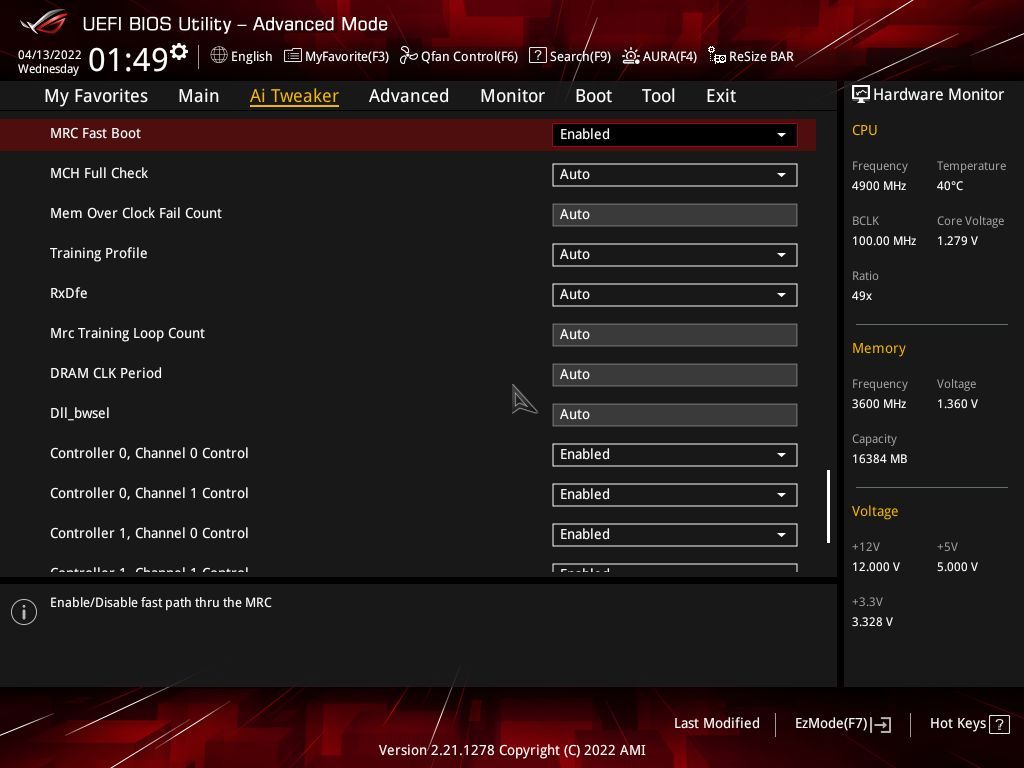Open the Advanced tab

[x=409, y=96]
